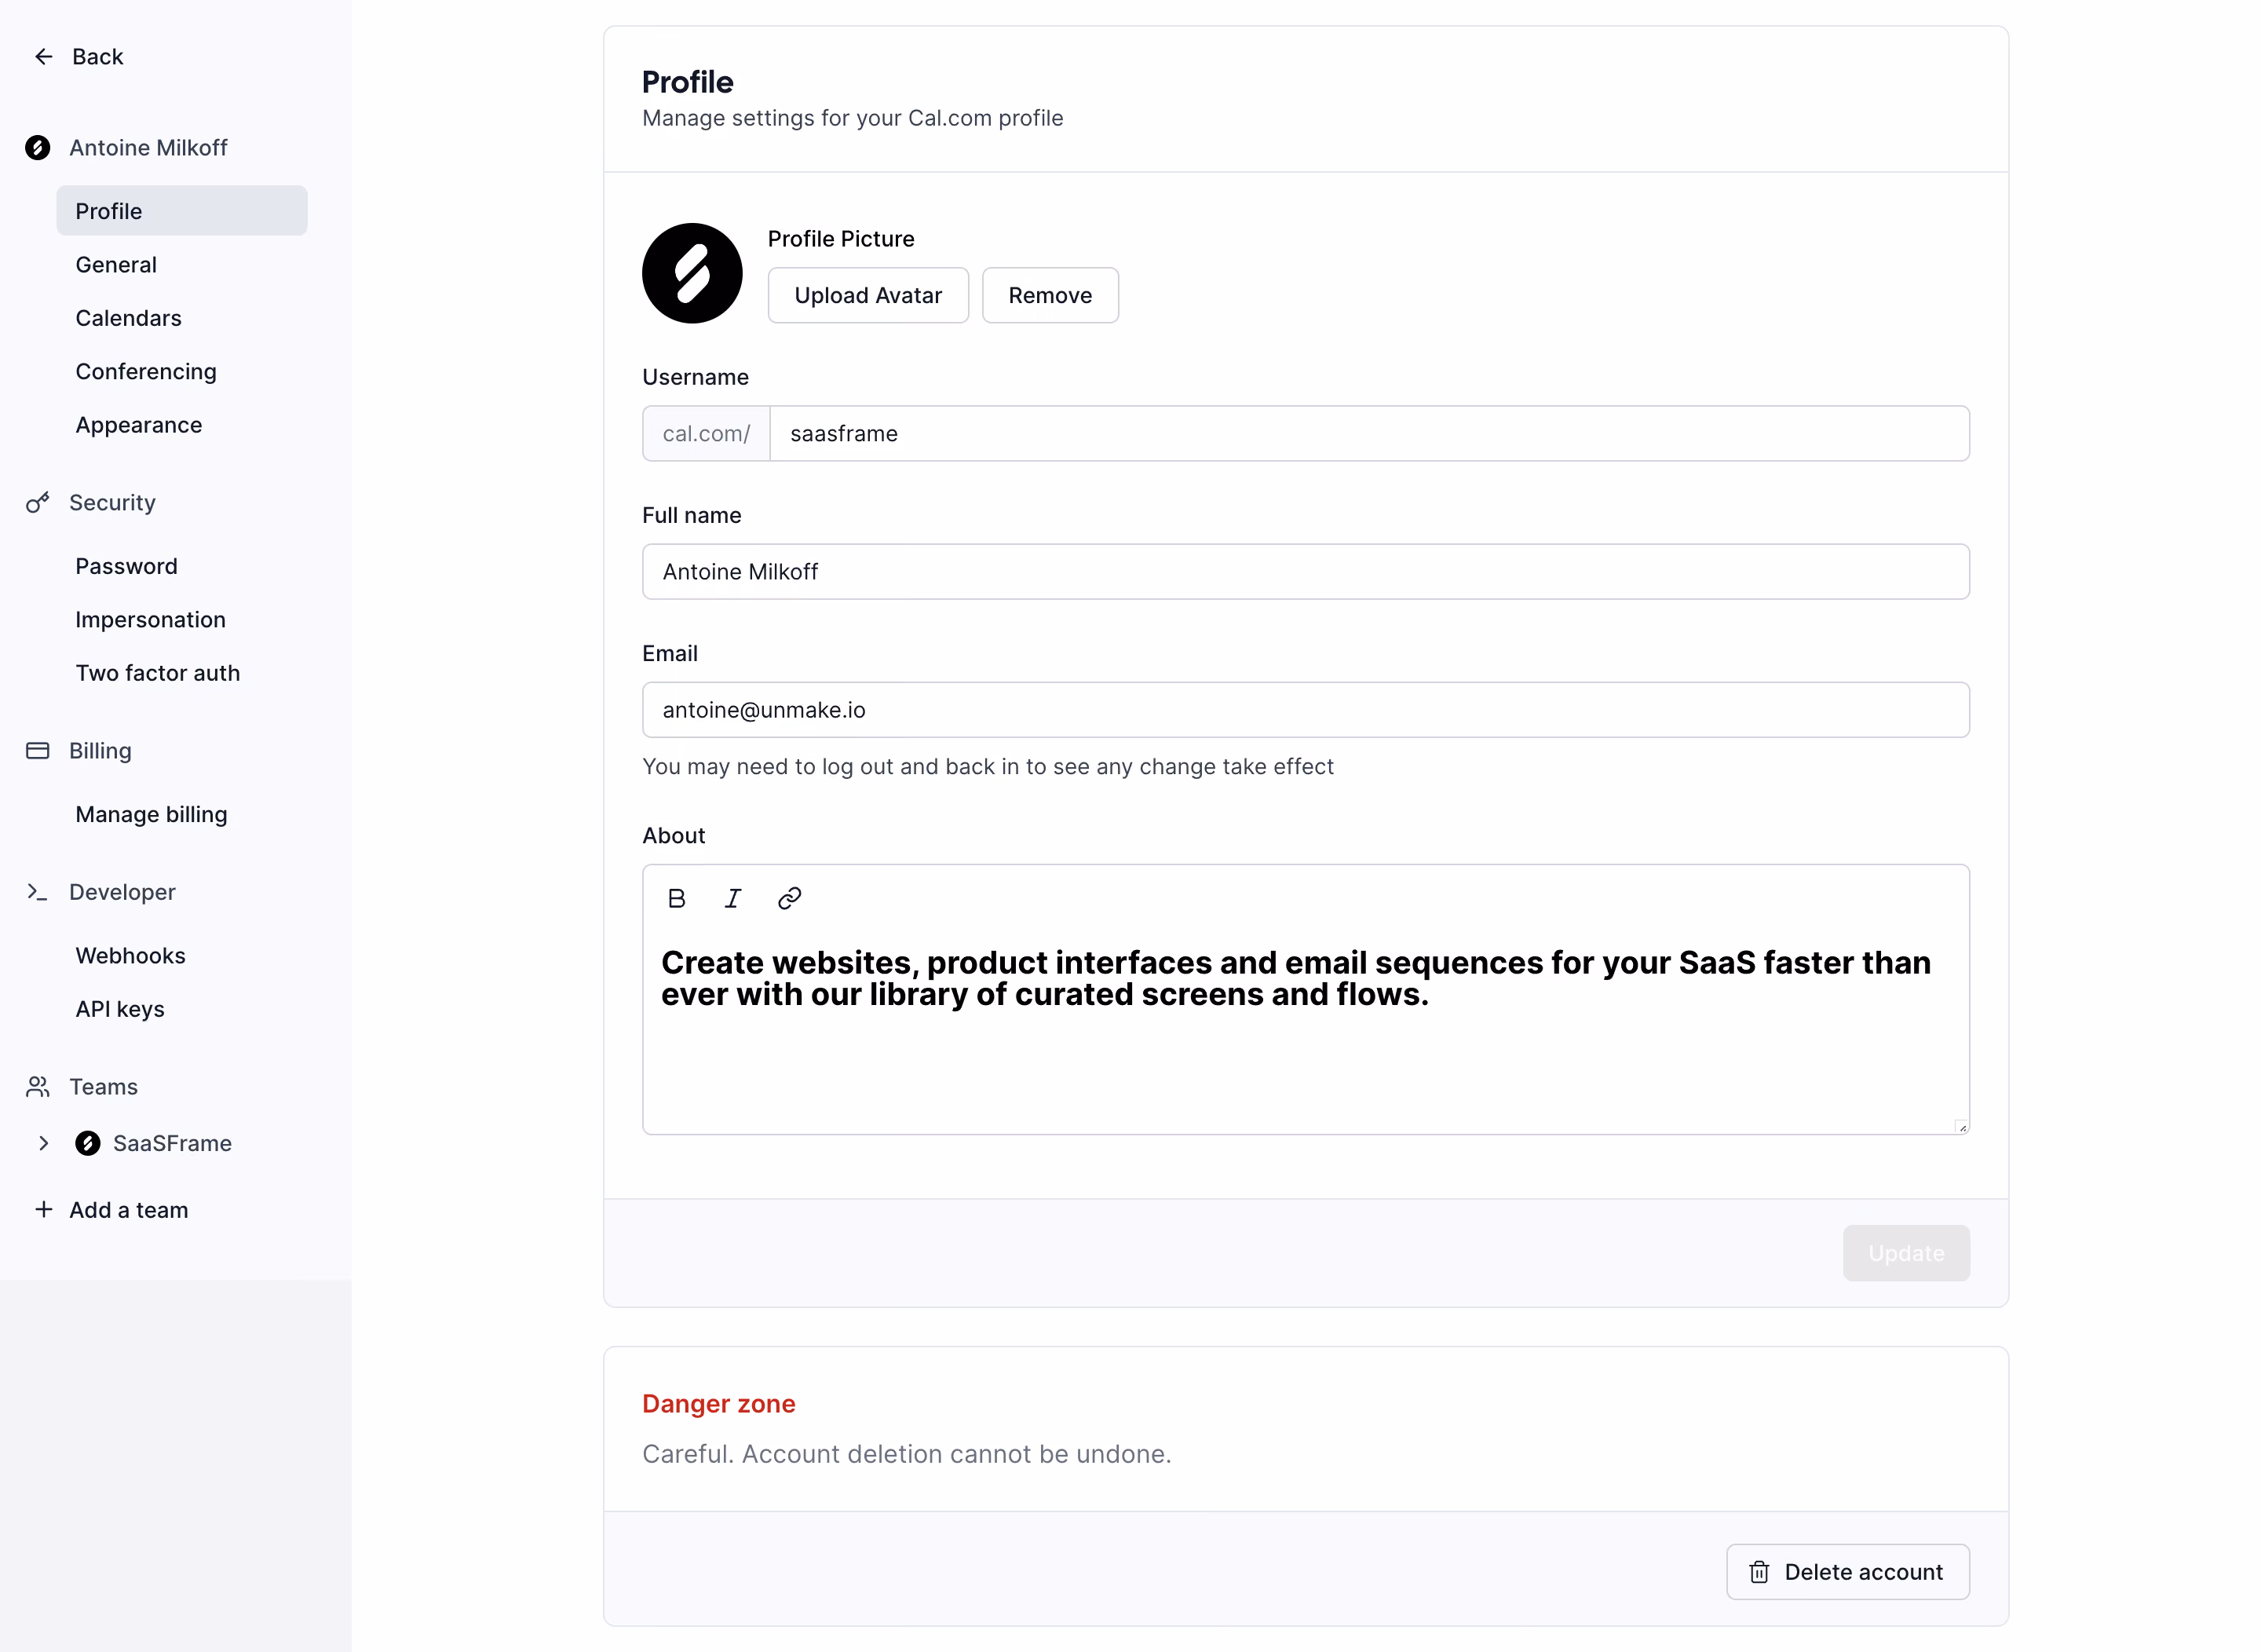Click the Developer terminal icon

[x=38, y=892]
